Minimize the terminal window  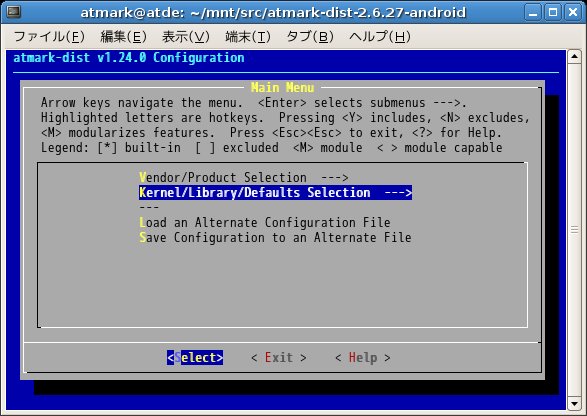click(533, 12)
